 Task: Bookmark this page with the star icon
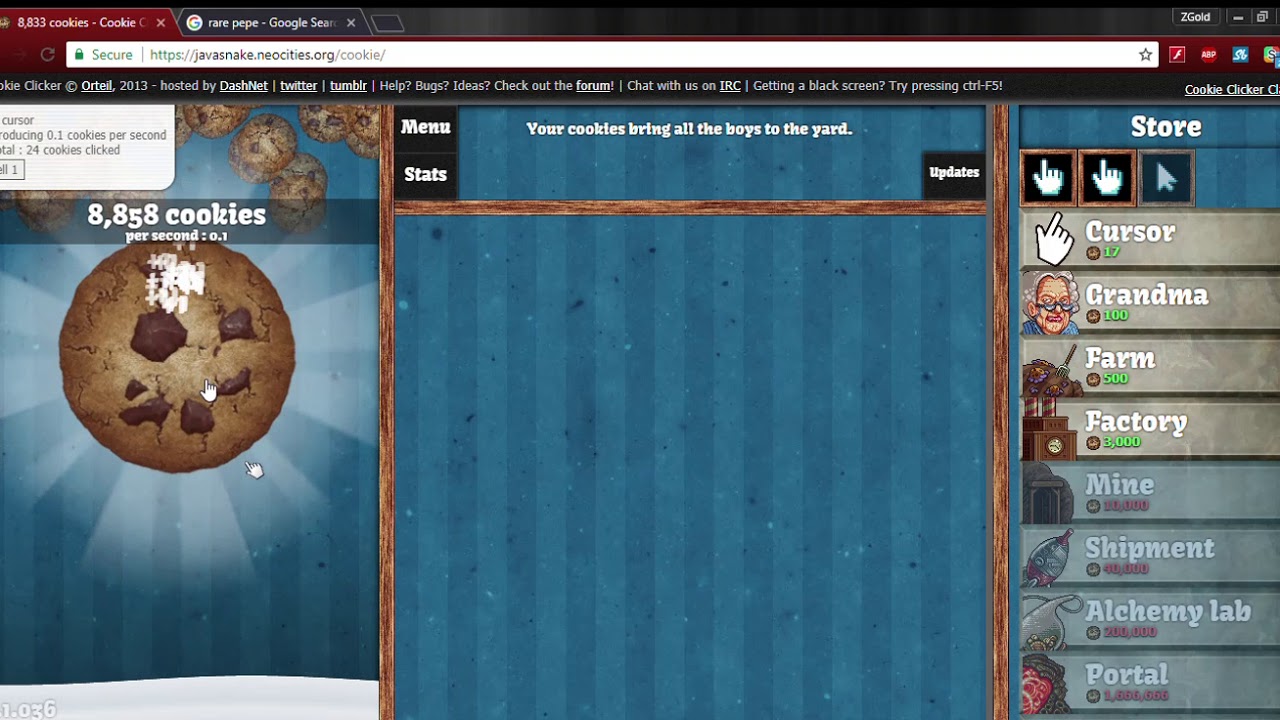click(1146, 55)
